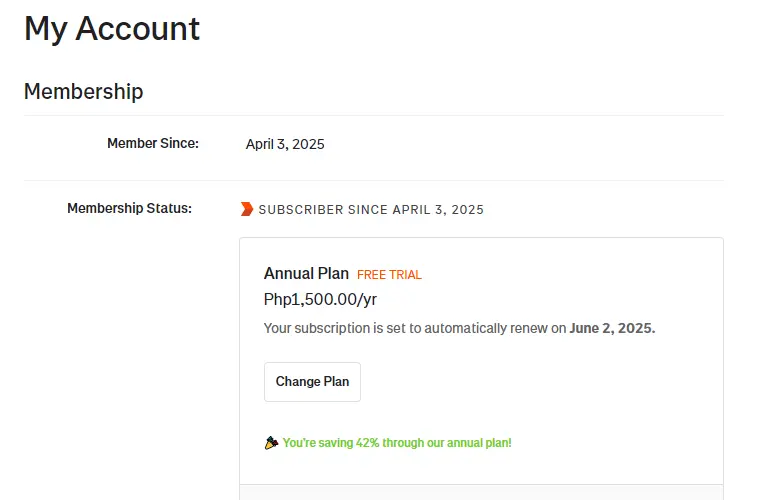Screen dimensions: 774x500
Task: Select the price "Php1,500.00/yr"
Action: pos(320,299)
